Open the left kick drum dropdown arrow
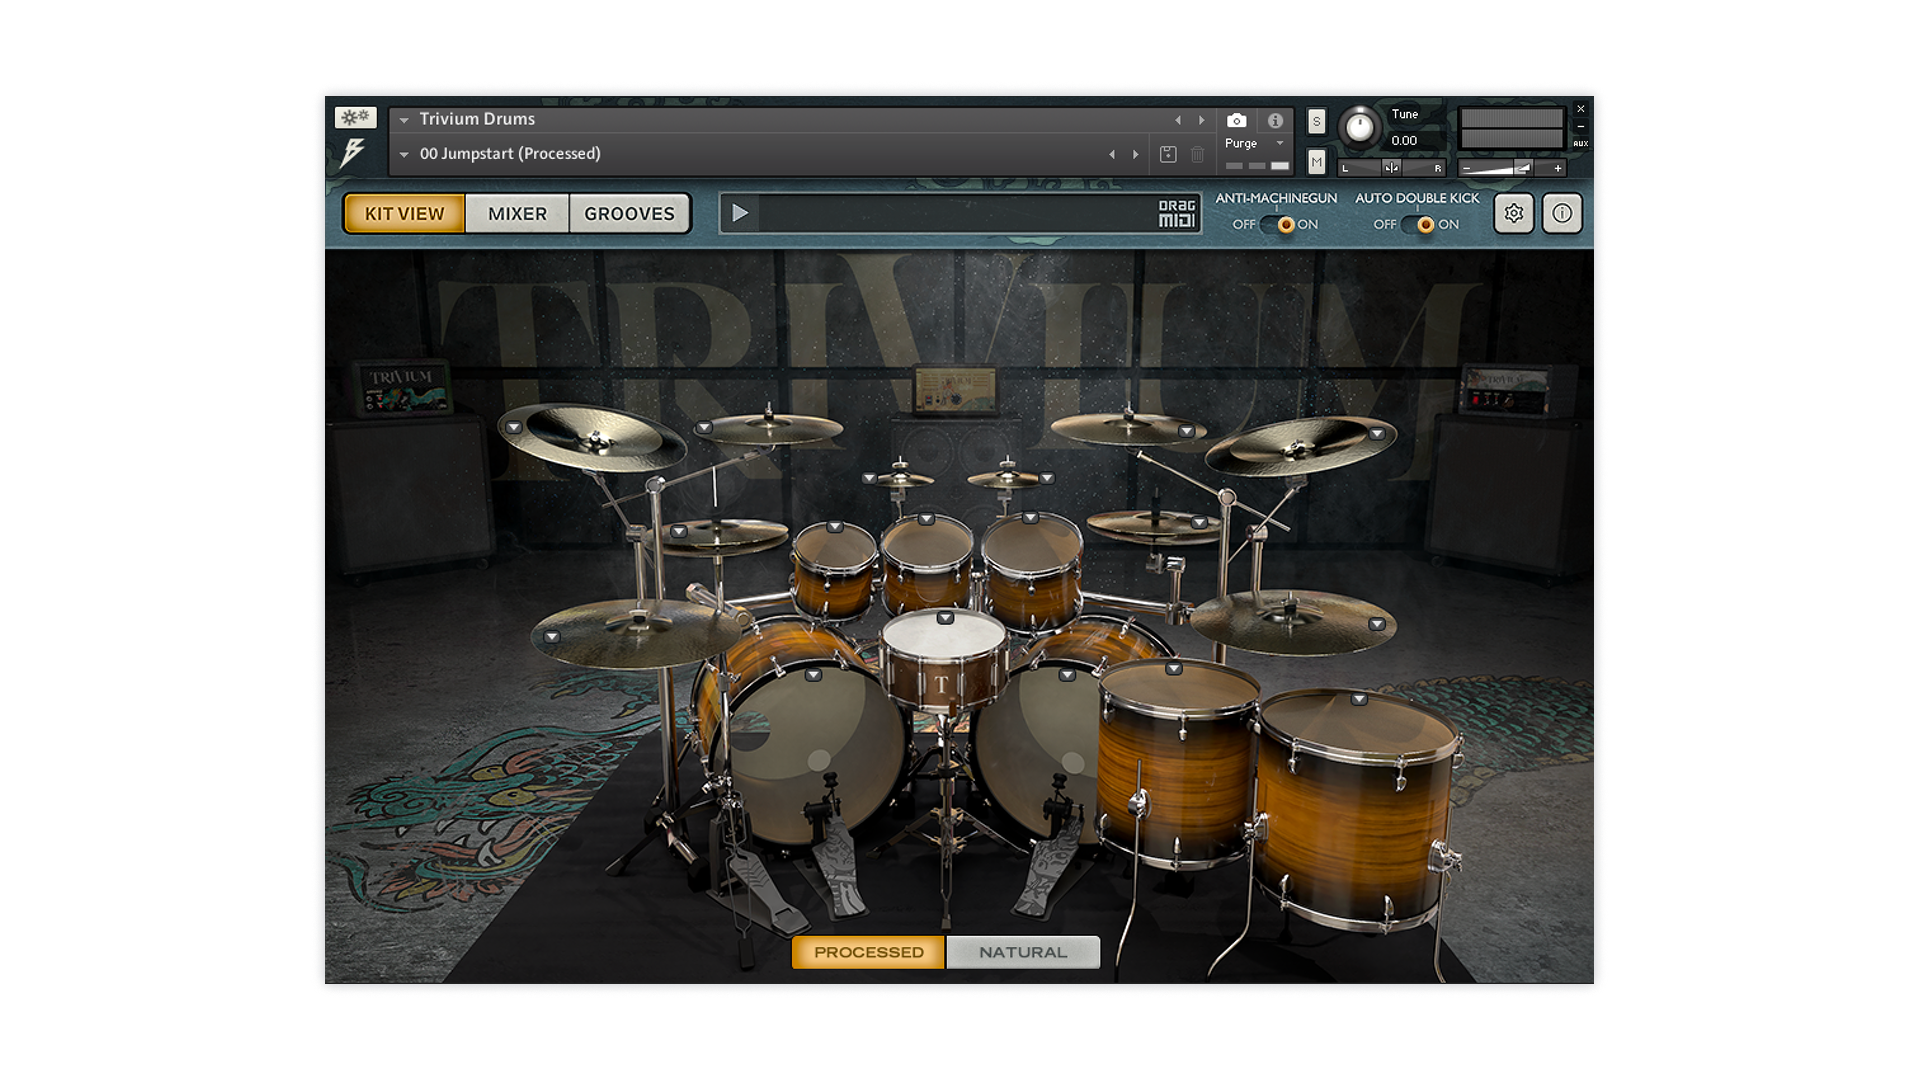This screenshot has width=1920, height=1080. [813, 675]
